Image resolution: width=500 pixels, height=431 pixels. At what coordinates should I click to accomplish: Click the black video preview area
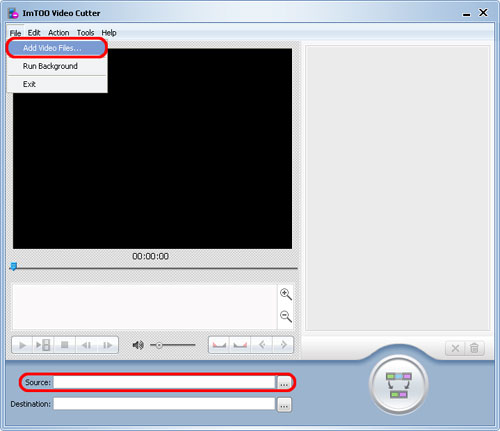152,149
